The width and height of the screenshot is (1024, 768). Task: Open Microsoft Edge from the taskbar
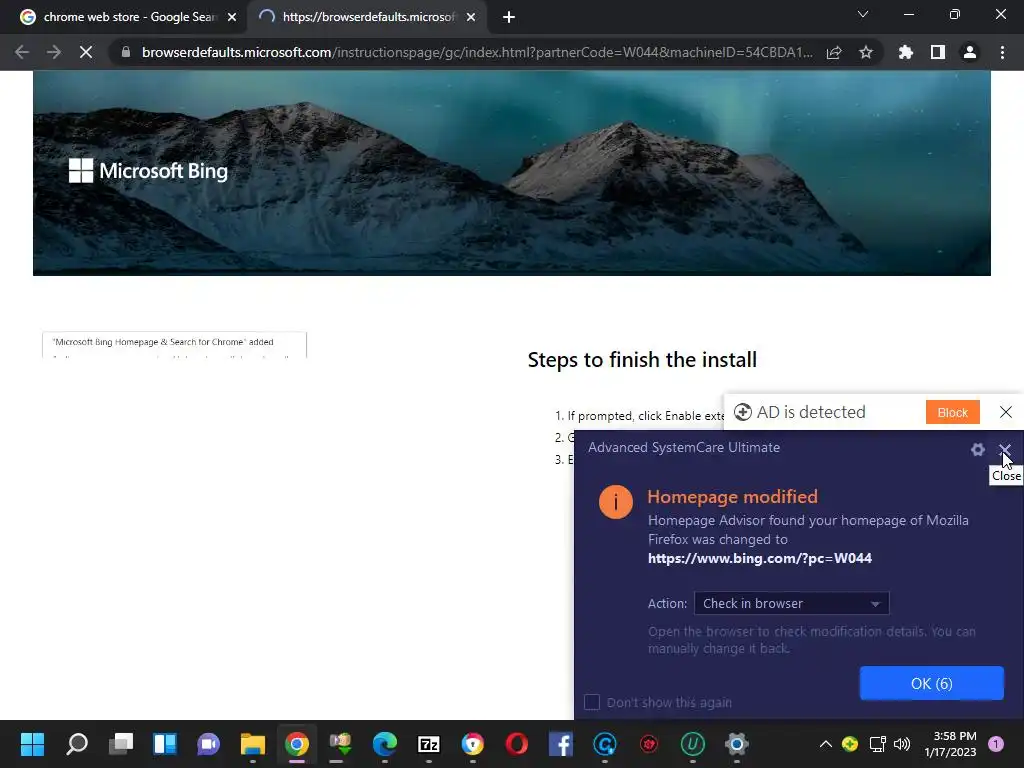coord(385,744)
